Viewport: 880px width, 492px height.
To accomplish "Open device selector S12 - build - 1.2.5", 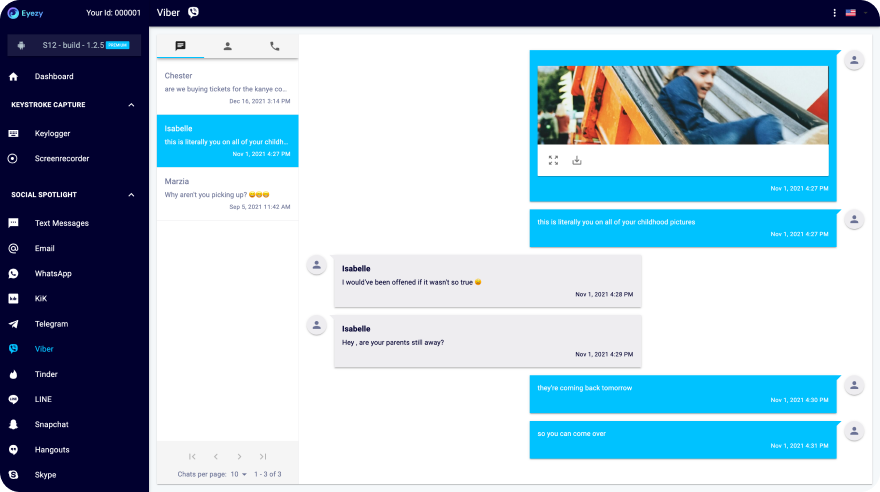I will (74, 45).
